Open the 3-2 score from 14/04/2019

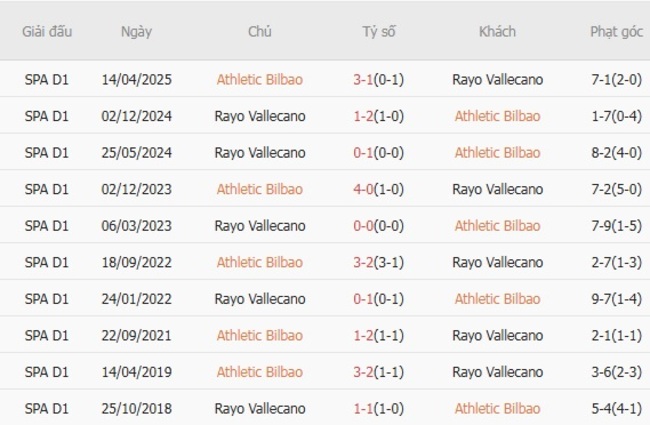366,372
